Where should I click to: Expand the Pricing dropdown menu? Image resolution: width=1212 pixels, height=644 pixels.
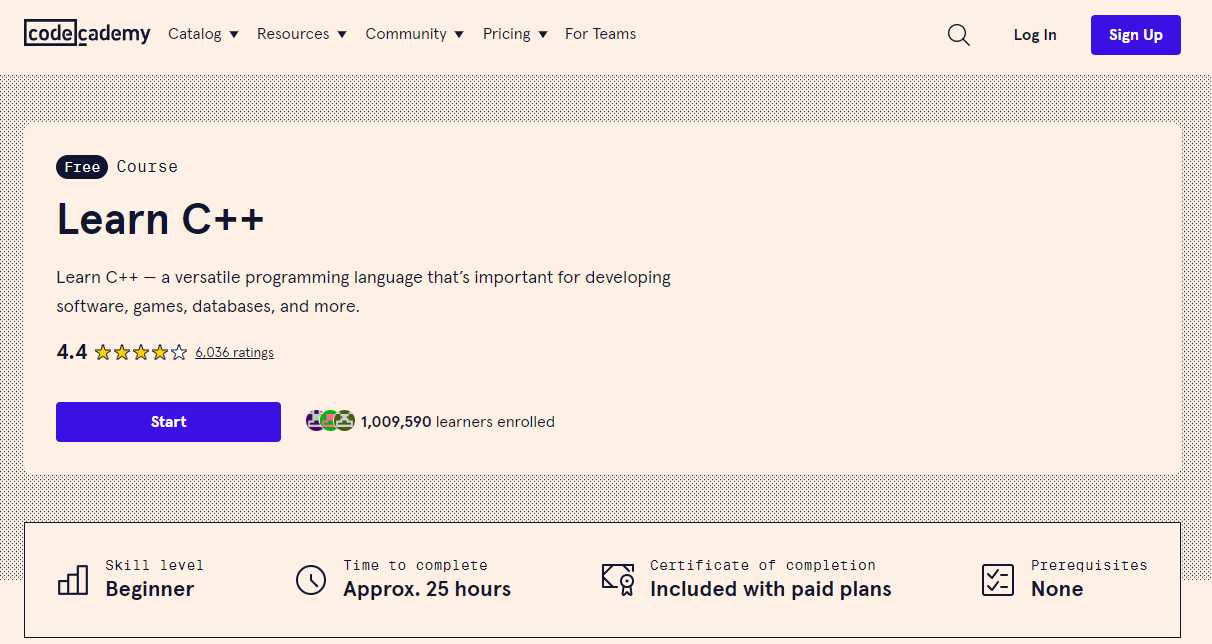(515, 34)
